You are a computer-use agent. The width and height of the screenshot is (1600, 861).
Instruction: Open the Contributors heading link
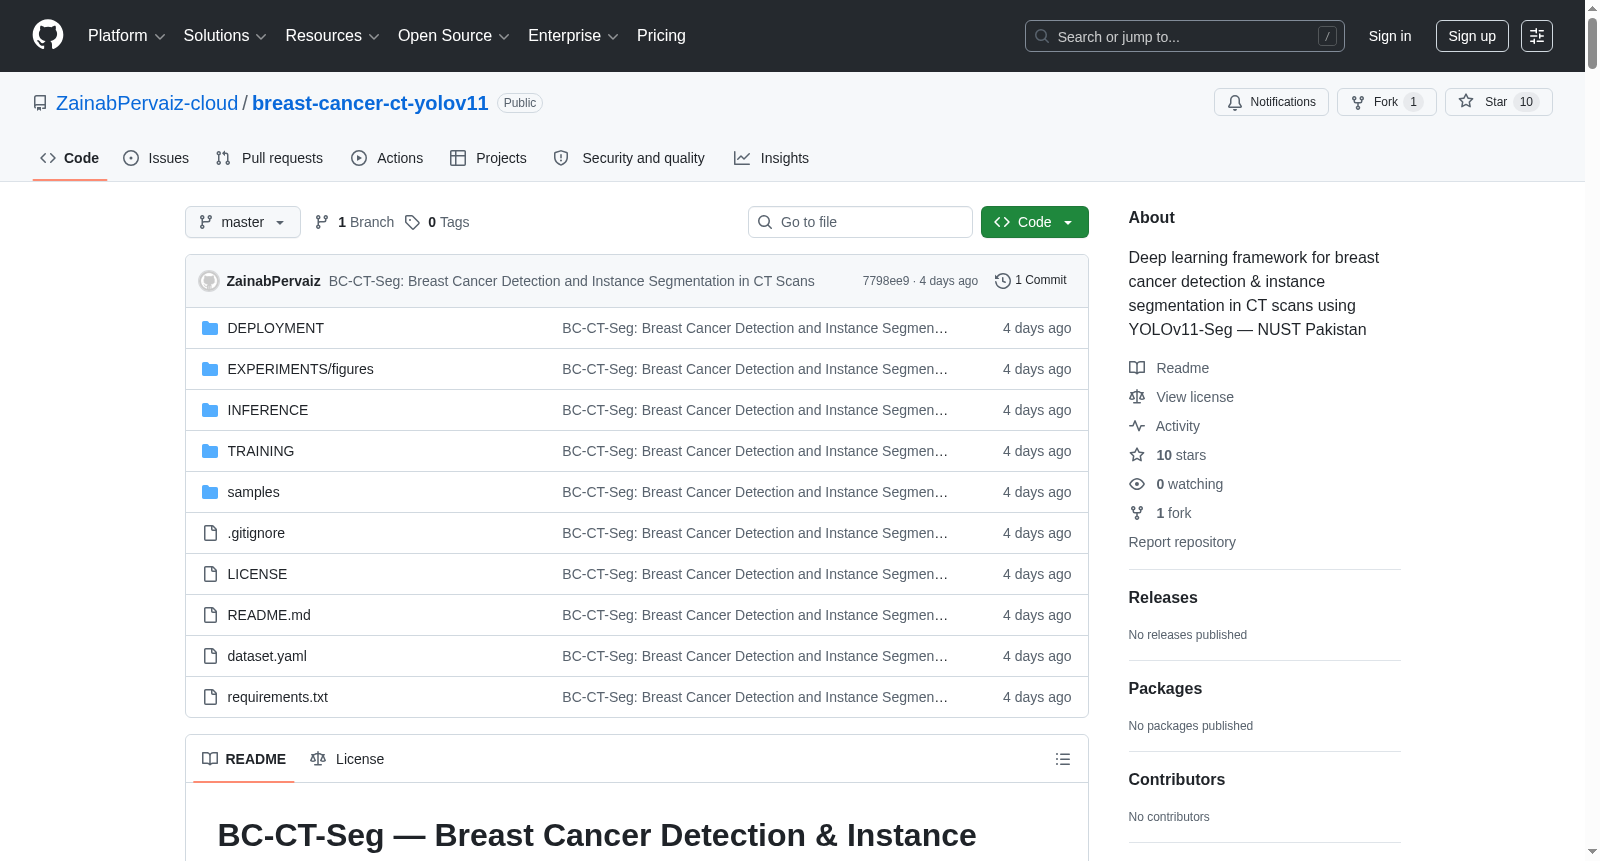(x=1177, y=779)
